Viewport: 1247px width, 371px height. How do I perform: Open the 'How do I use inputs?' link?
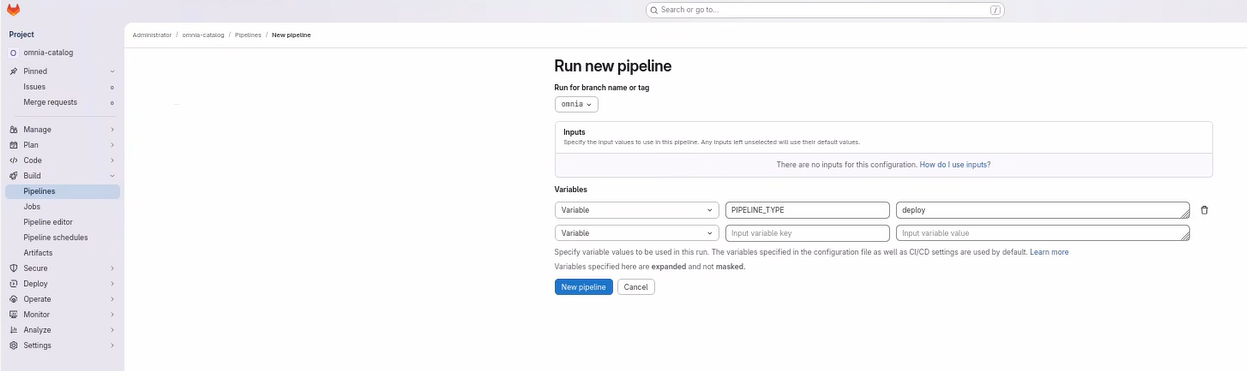click(955, 164)
